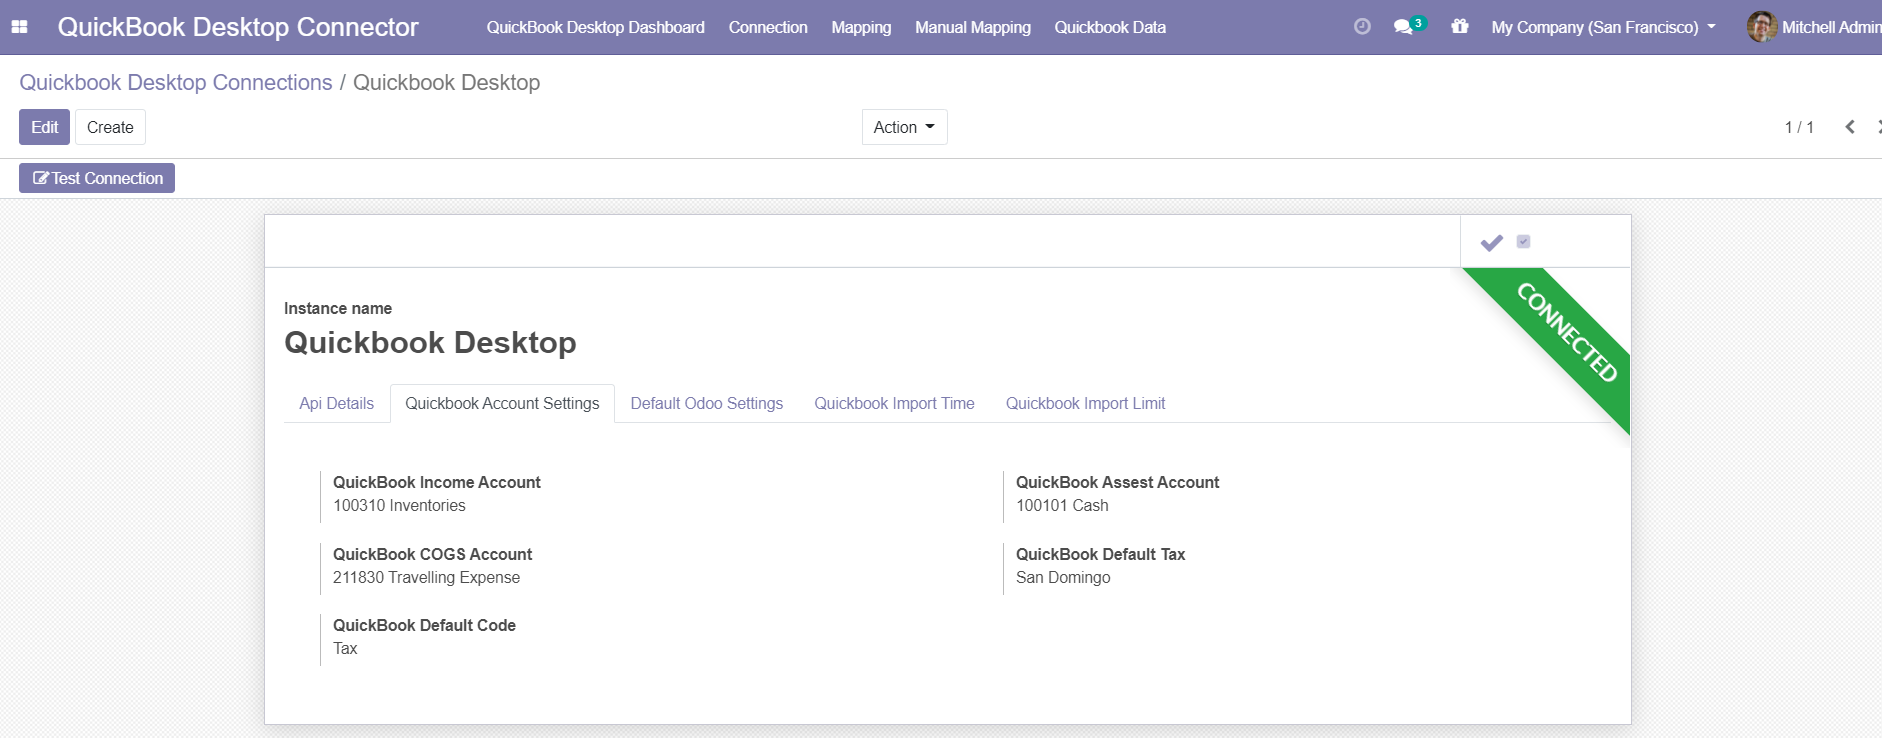This screenshot has width=1882, height=738.
Task: Click Mitchell Admin user avatar
Action: [x=1761, y=27]
